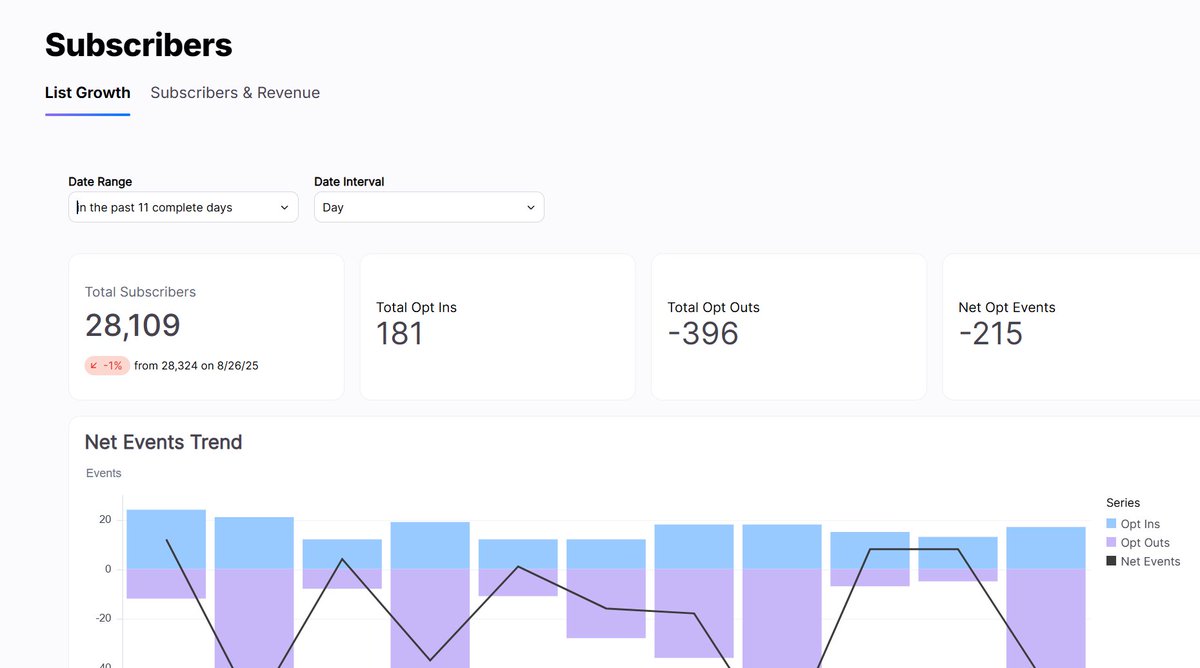Click the 'from 28,324 on 8/26/25' text
Viewport: 1200px width, 668px height.
point(196,366)
